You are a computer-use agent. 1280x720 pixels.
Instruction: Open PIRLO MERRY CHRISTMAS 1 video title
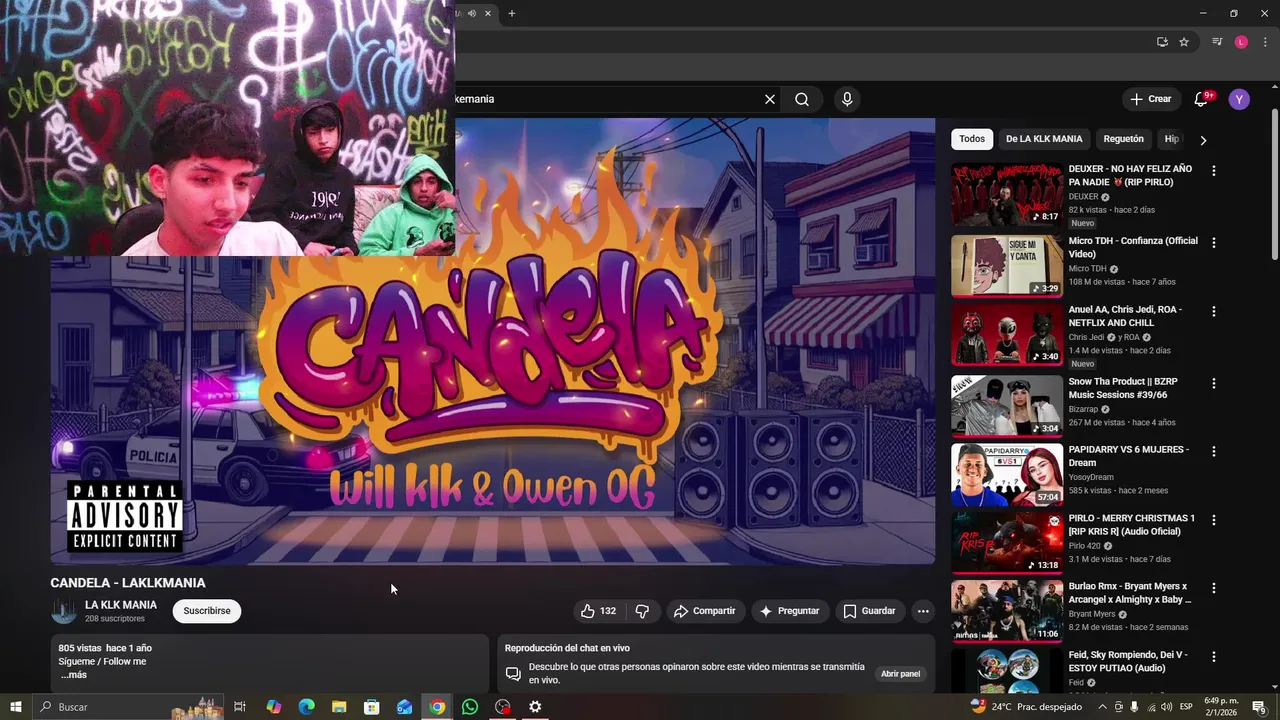(x=1132, y=525)
